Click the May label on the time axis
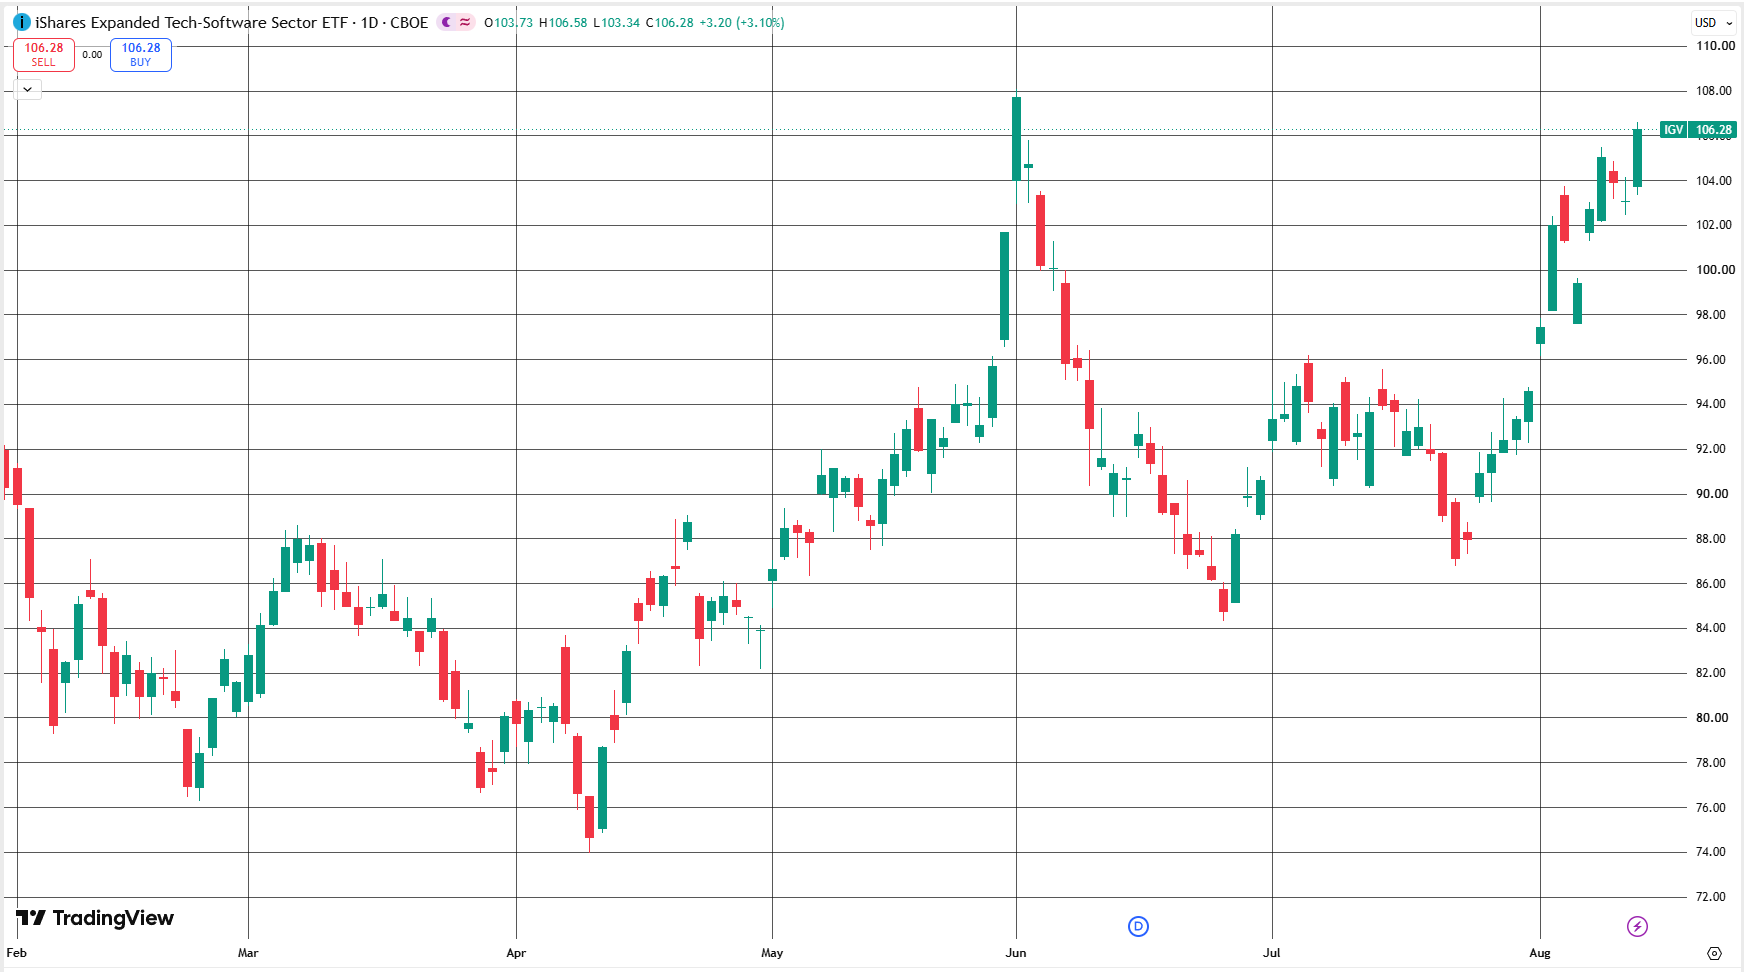 (x=772, y=953)
